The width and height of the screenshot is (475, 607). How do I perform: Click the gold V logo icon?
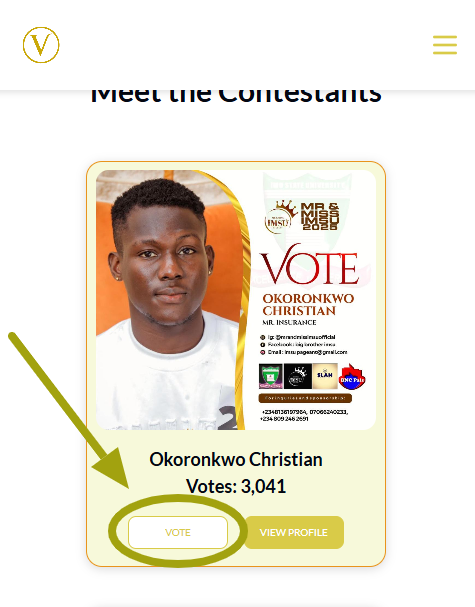pyautogui.click(x=41, y=45)
